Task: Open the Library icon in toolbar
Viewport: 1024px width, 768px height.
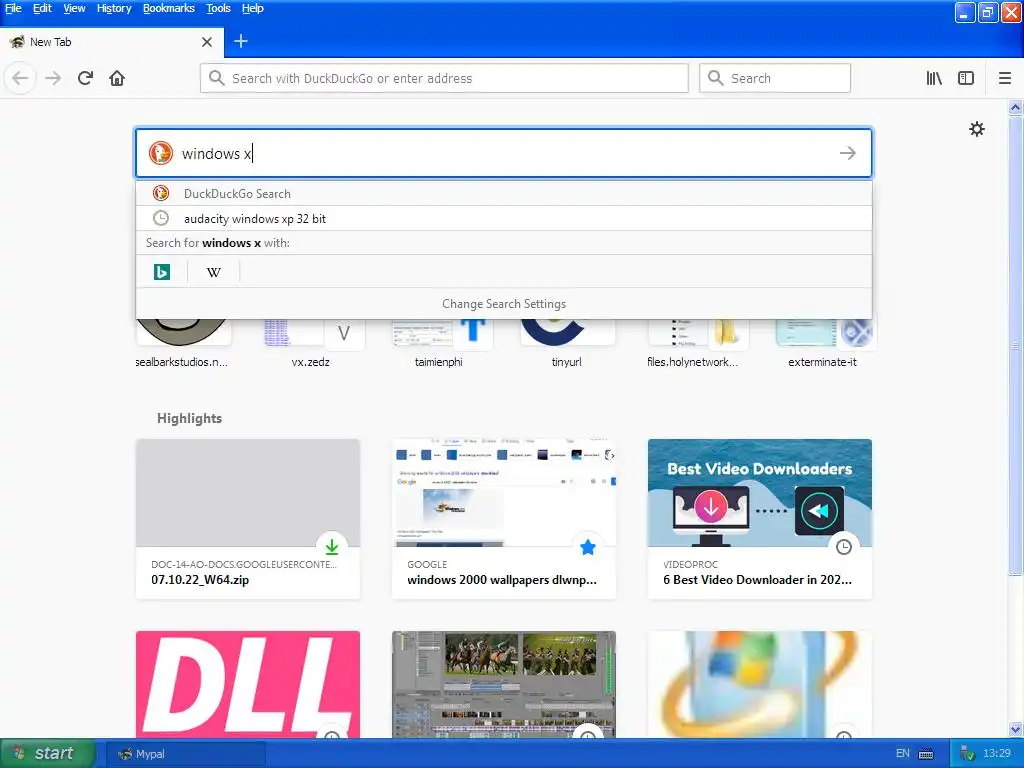Action: (x=934, y=78)
